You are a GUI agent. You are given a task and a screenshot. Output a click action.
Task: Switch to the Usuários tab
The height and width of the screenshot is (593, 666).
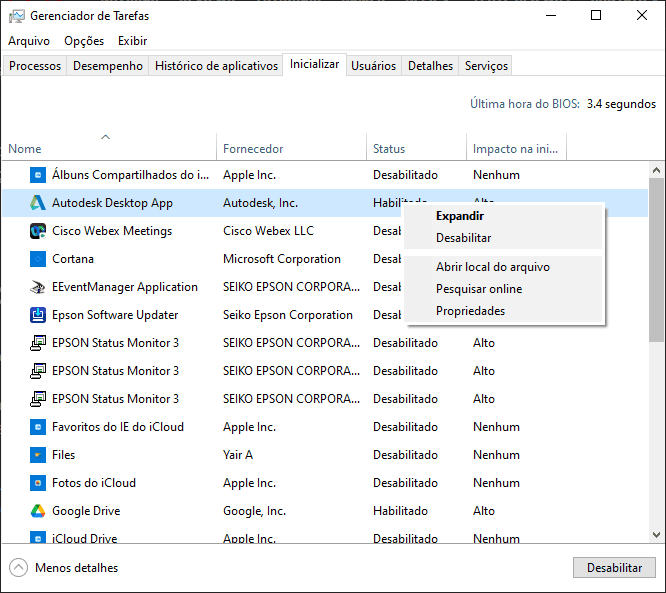pos(373,66)
